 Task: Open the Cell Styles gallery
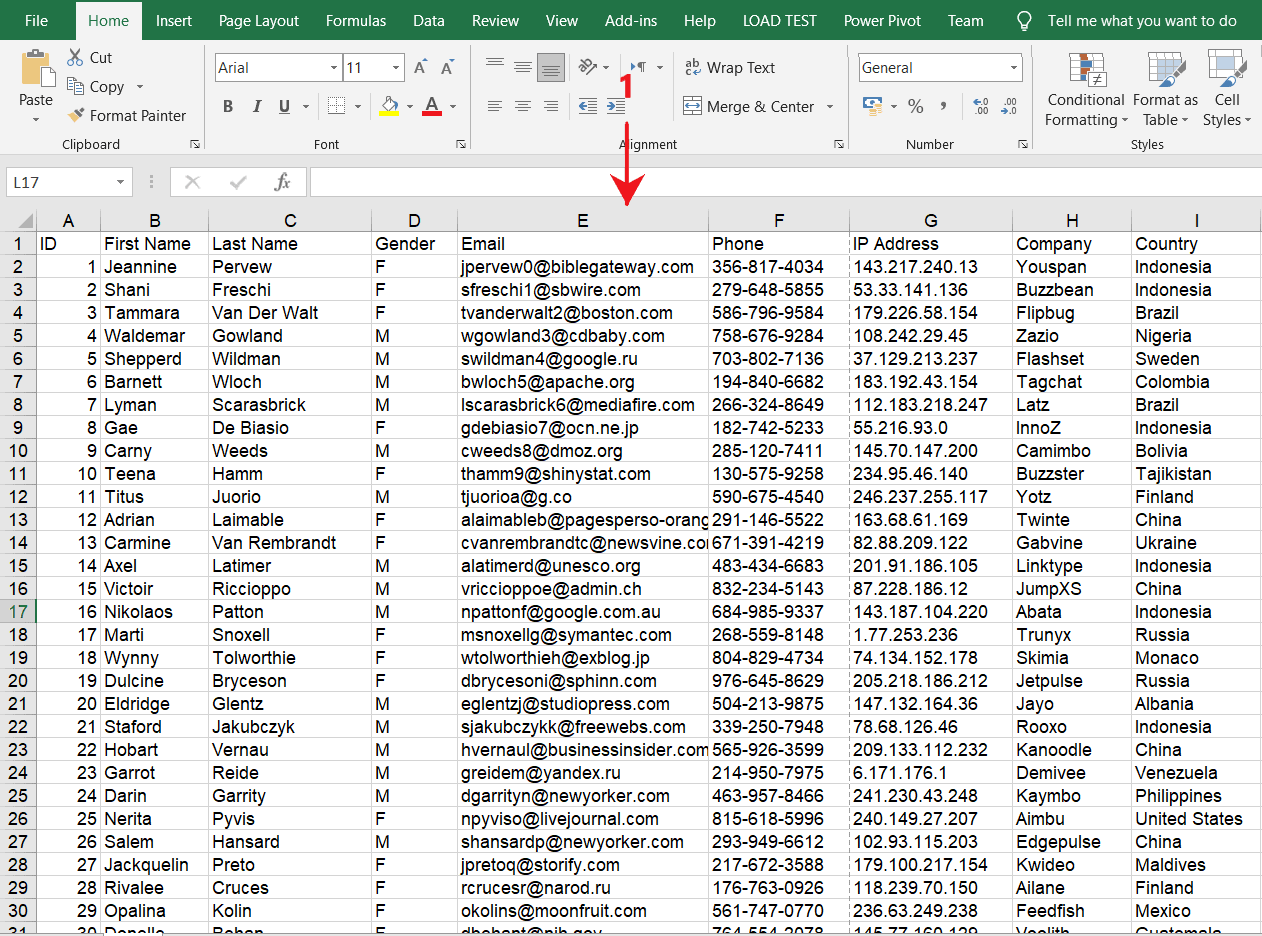(1227, 89)
